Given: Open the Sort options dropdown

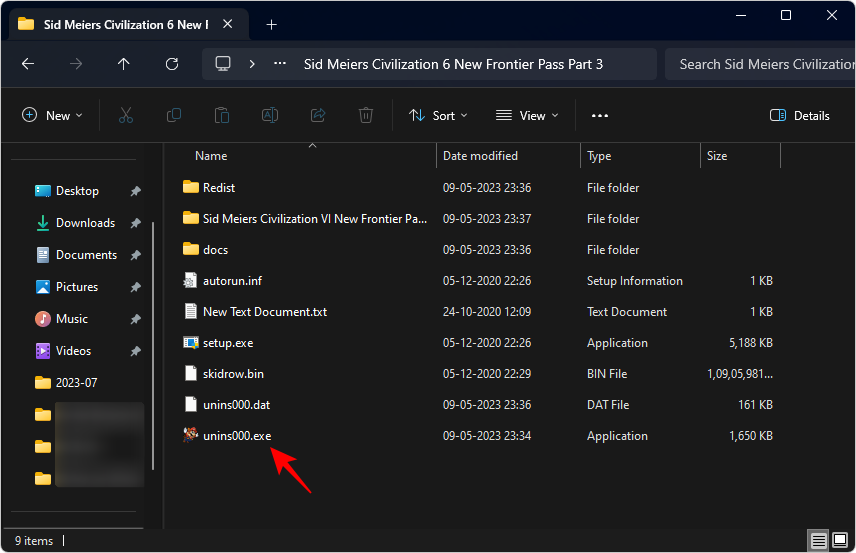Looking at the screenshot, I should coord(438,115).
